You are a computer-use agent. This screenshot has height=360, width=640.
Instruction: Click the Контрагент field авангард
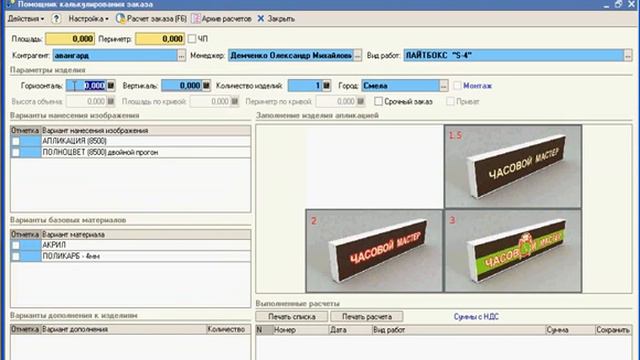pos(115,56)
